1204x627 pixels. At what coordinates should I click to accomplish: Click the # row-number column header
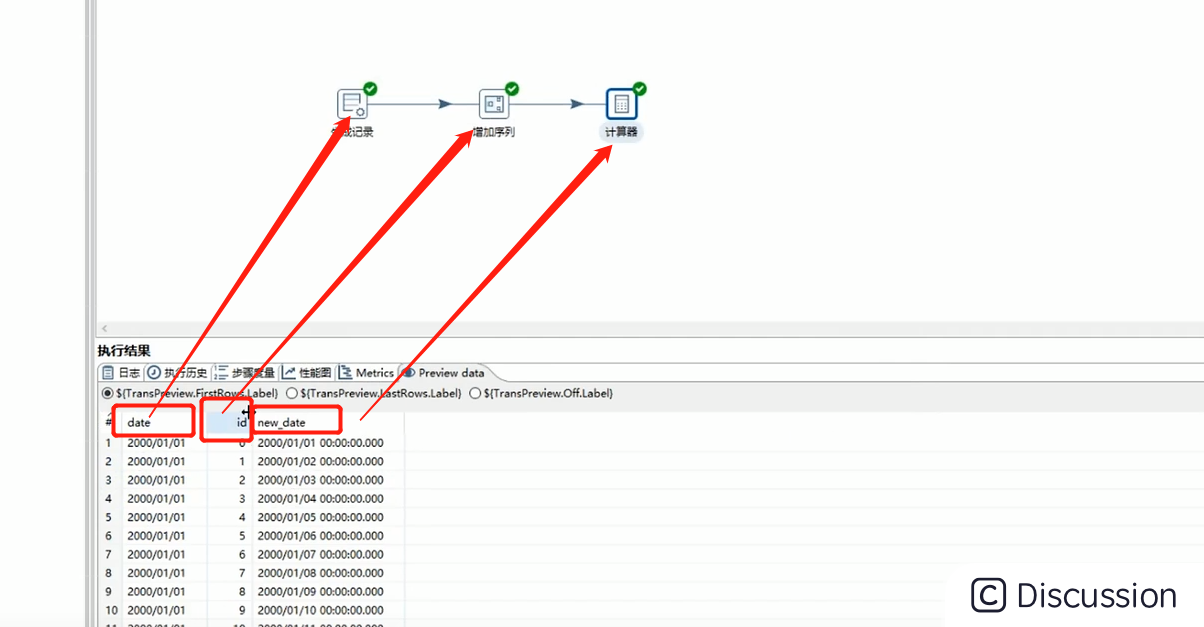point(109,423)
